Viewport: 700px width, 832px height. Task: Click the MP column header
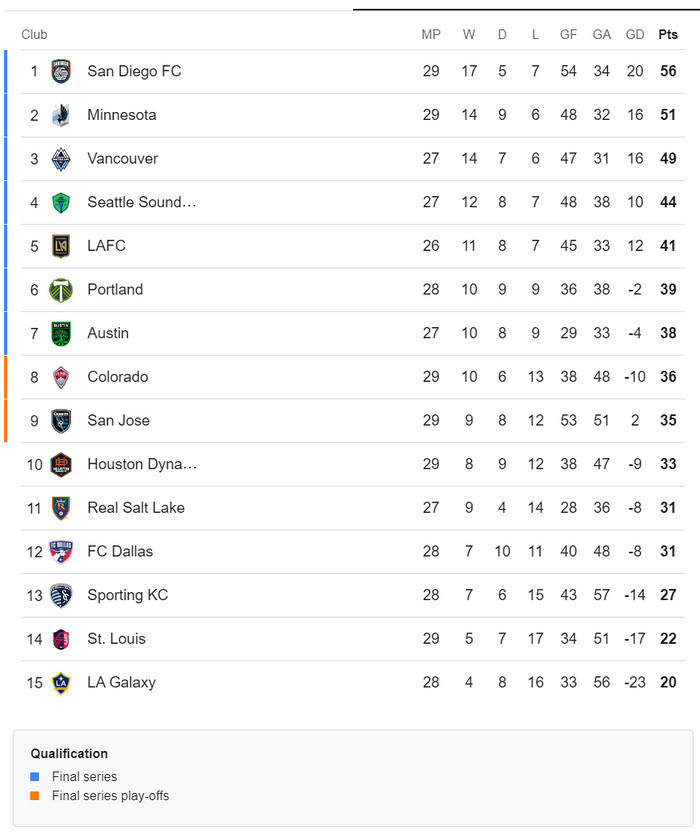[431, 34]
